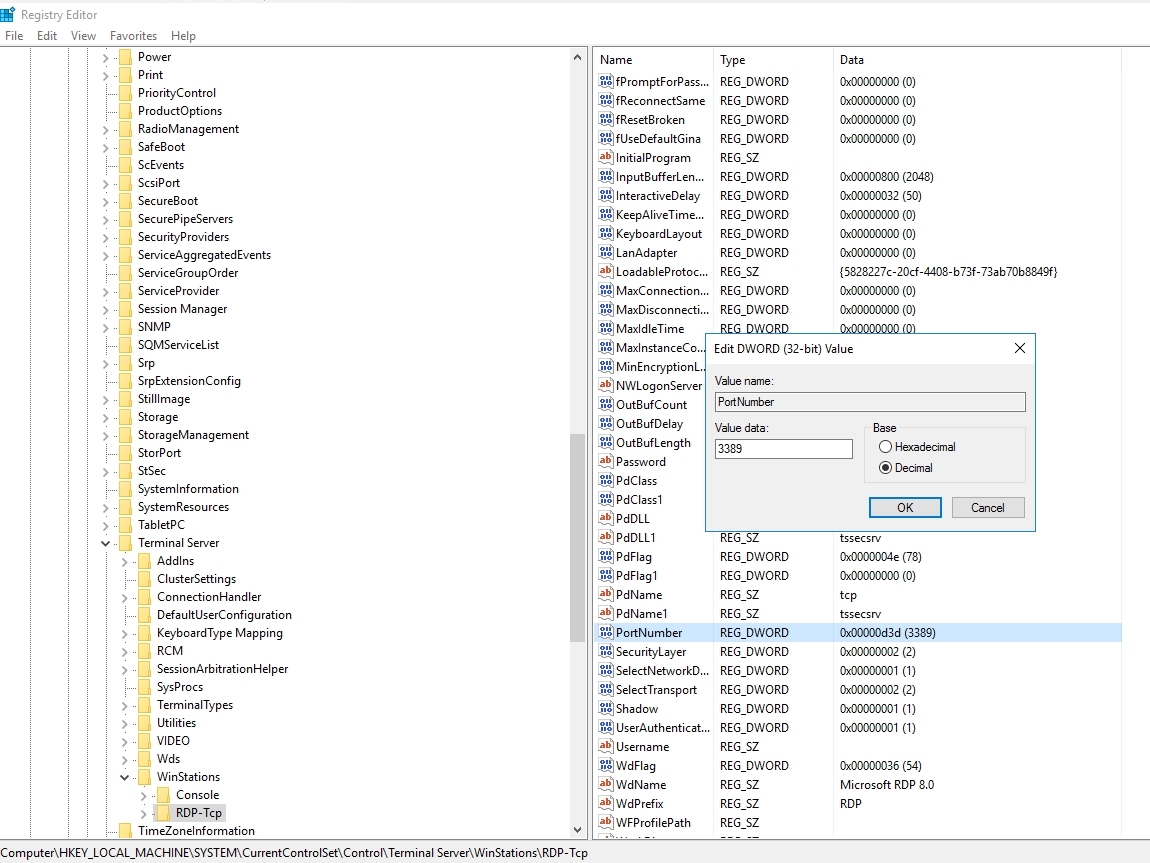Click the REG_SZ icon next to InitialProgram
The height and width of the screenshot is (863, 1150).
coord(604,157)
